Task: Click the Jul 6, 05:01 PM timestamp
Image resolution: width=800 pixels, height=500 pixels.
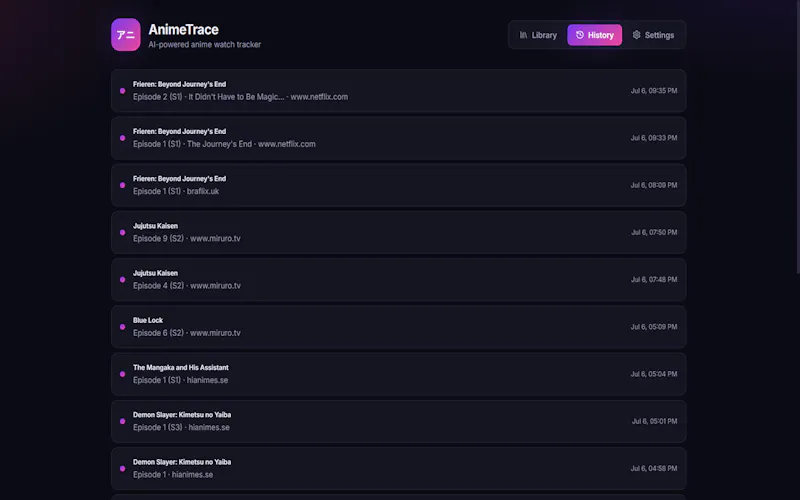Action: click(x=655, y=421)
